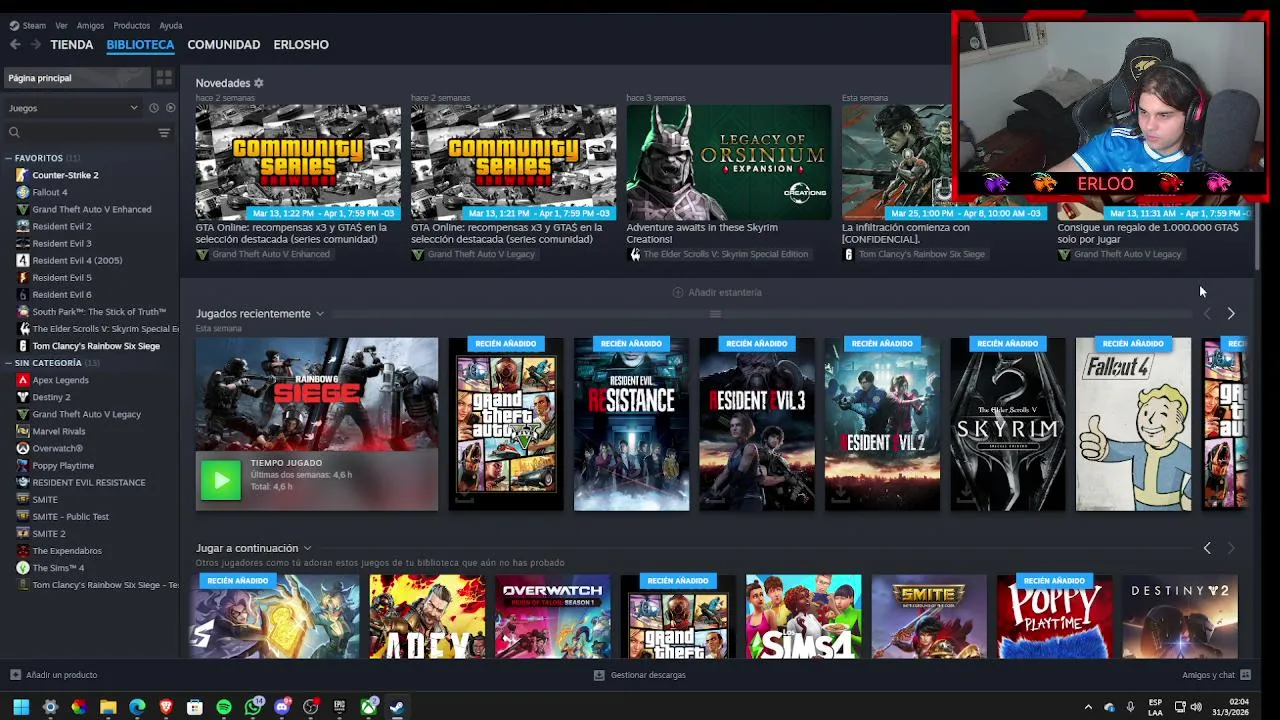Click Añadir un producto
This screenshot has width=1280, height=720.
click(x=53, y=675)
